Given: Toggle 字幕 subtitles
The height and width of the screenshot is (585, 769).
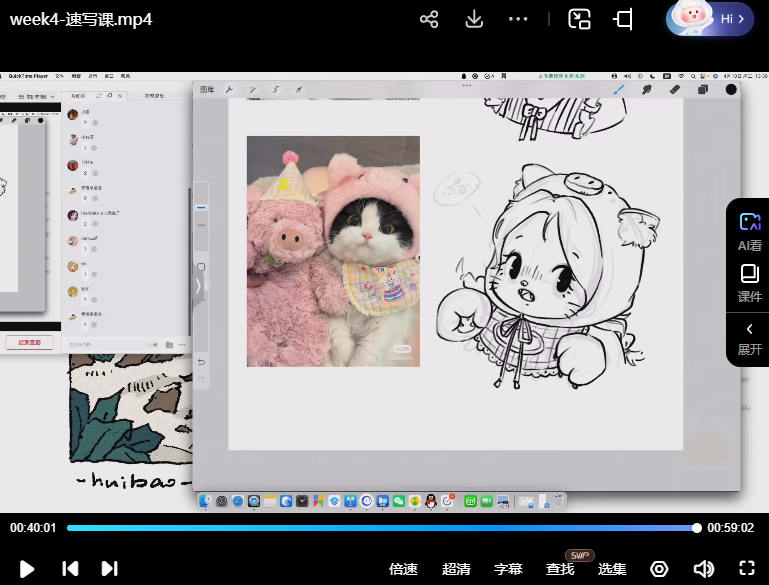Looking at the screenshot, I should 508,569.
